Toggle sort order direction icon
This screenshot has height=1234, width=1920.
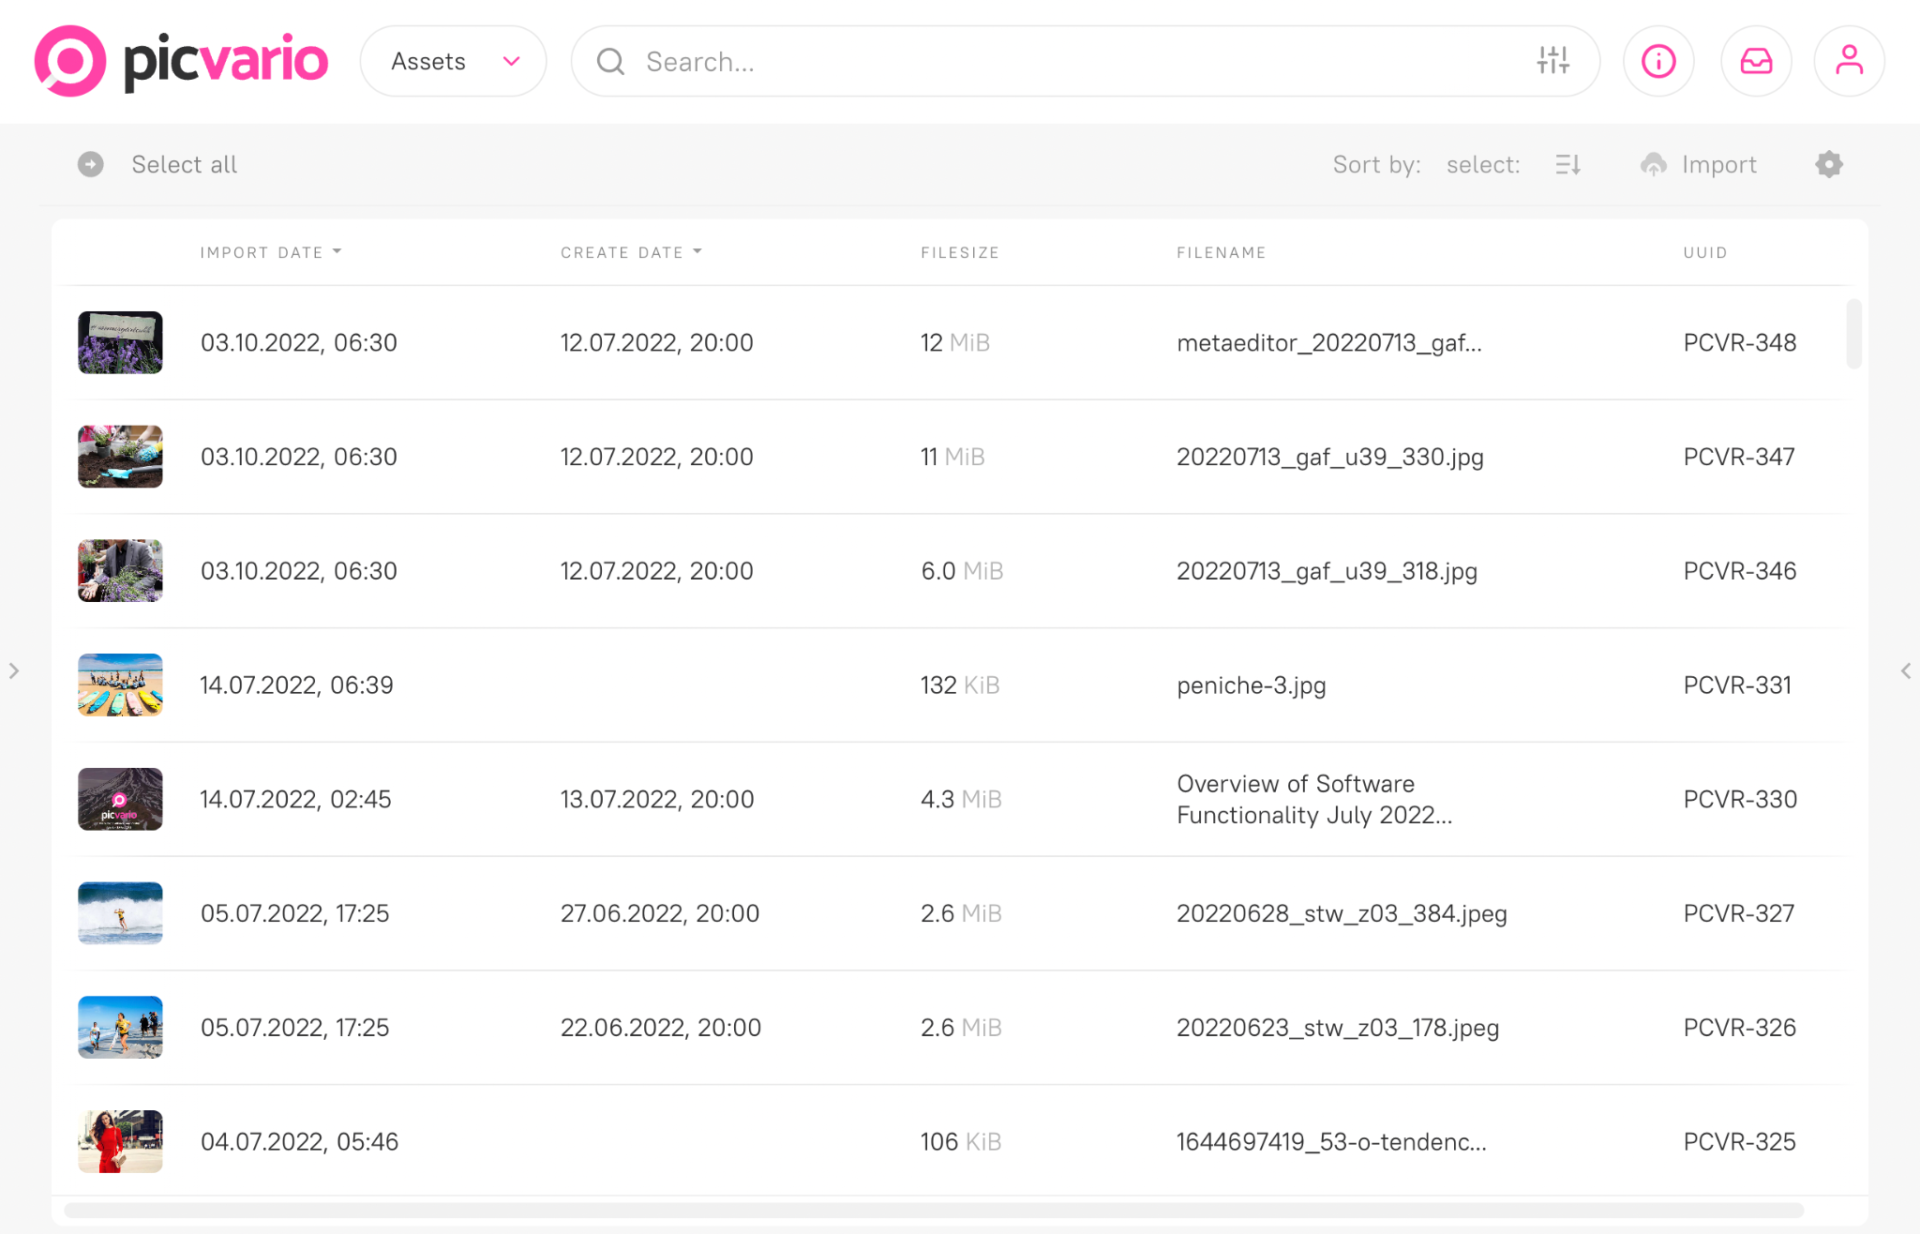1568,164
